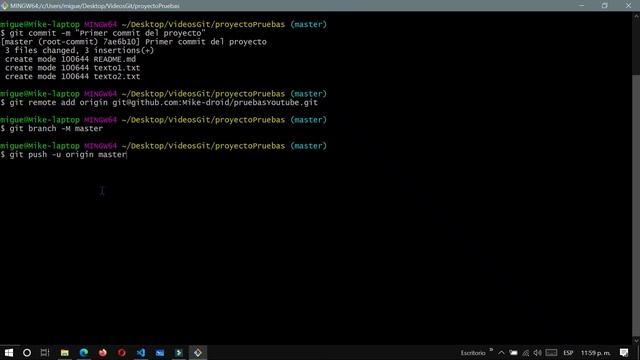Open the Escritorio desktop toolbar
Image resolution: width=640 pixels, height=360 pixels.
pos(473,353)
